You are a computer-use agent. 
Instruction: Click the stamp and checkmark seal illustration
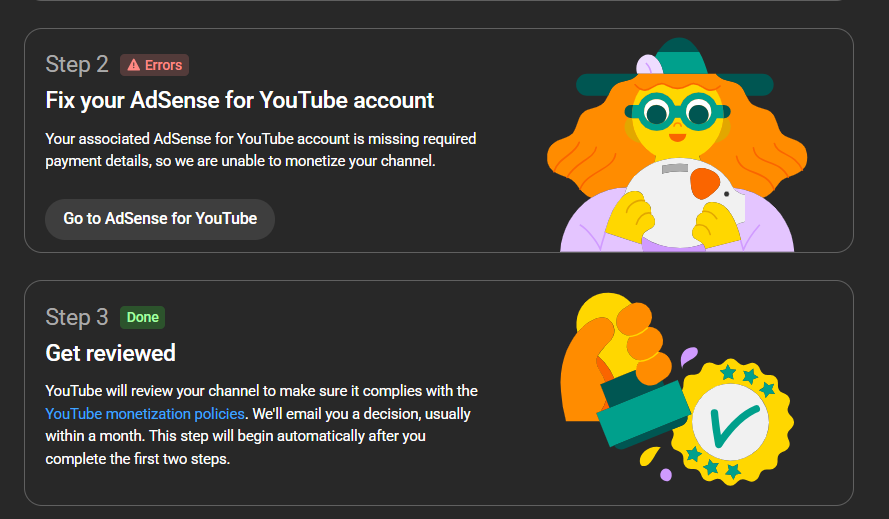point(677,389)
